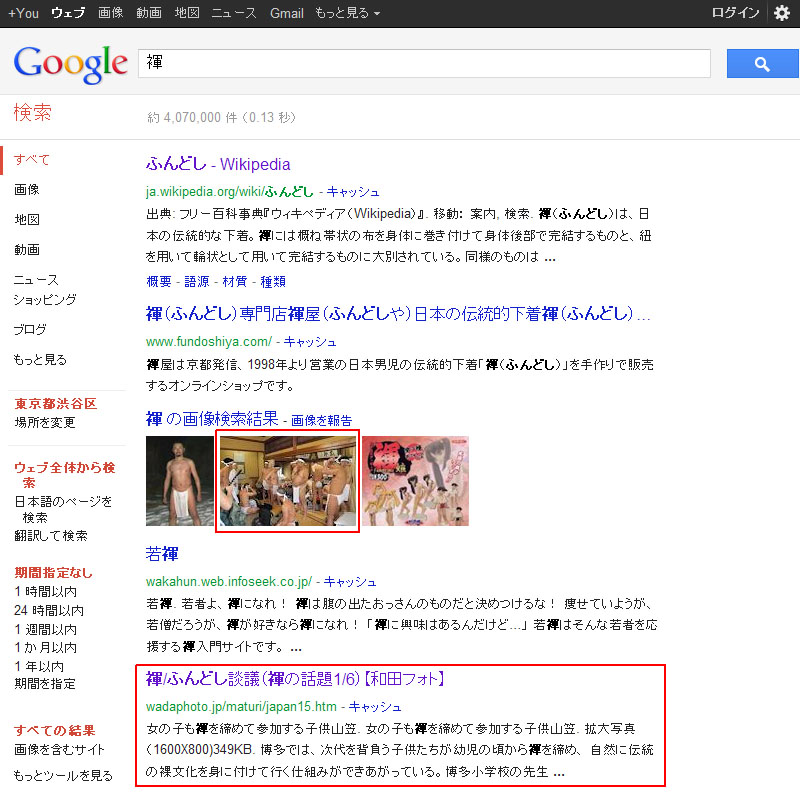Click the Google logo
The image size is (800, 800).
tap(70, 64)
